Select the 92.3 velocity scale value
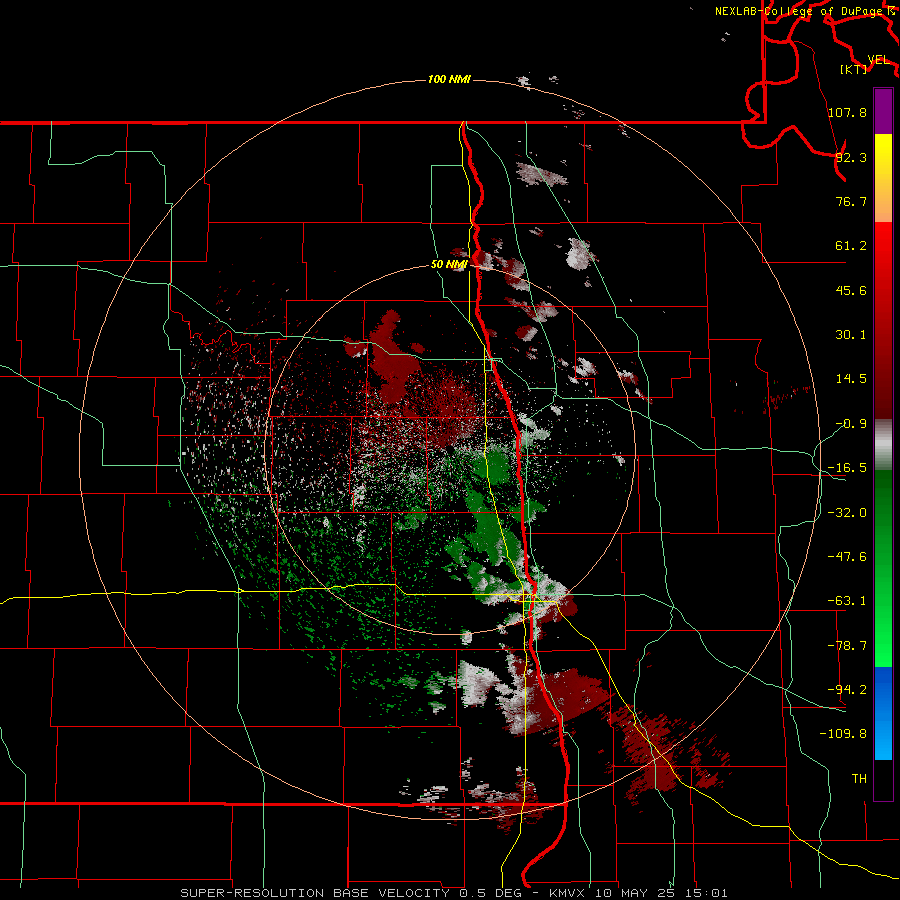This screenshot has height=900, width=900. click(851, 157)
